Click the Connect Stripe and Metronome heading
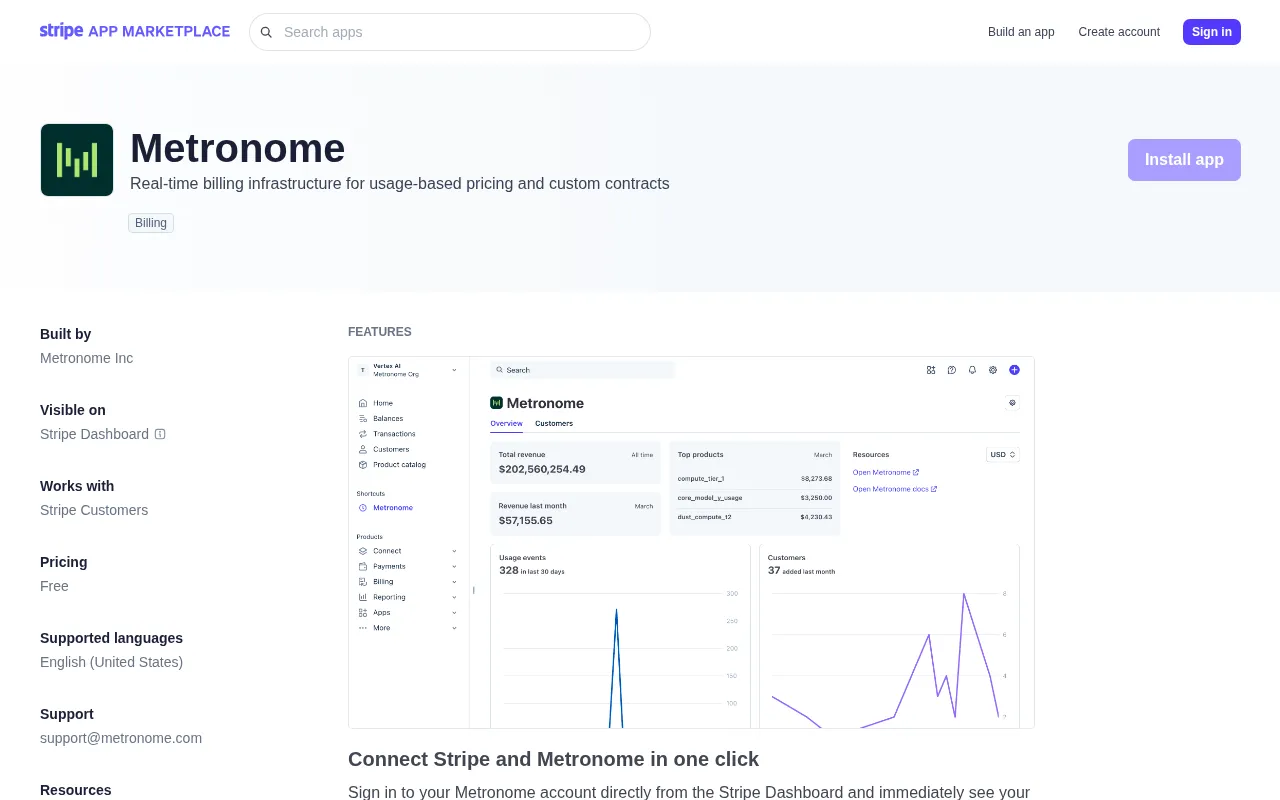The width and height of the screenshot is (1280, 800). coord(553,759)
